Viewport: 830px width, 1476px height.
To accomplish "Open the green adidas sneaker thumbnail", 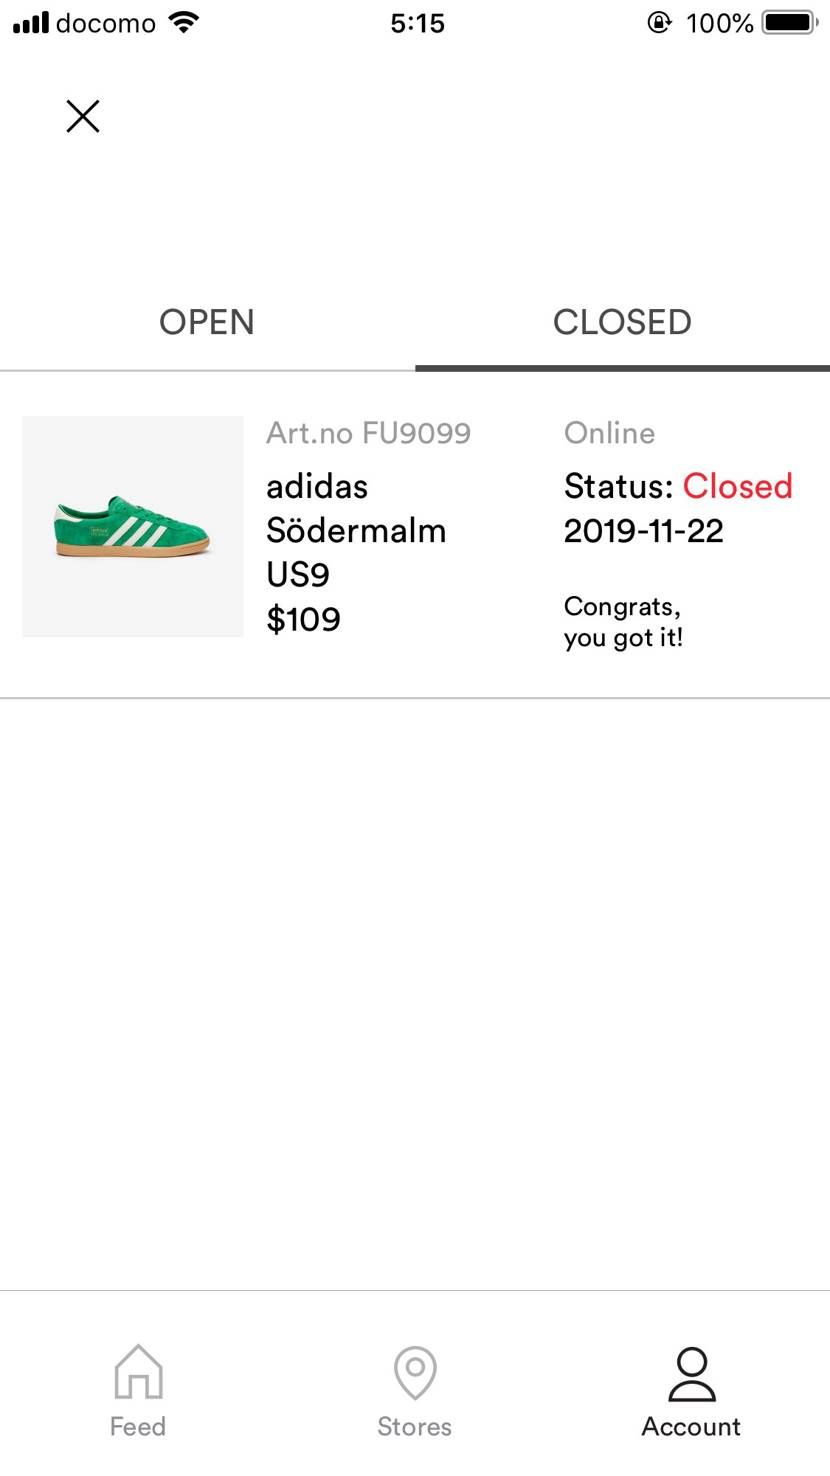I will point(133,526).
